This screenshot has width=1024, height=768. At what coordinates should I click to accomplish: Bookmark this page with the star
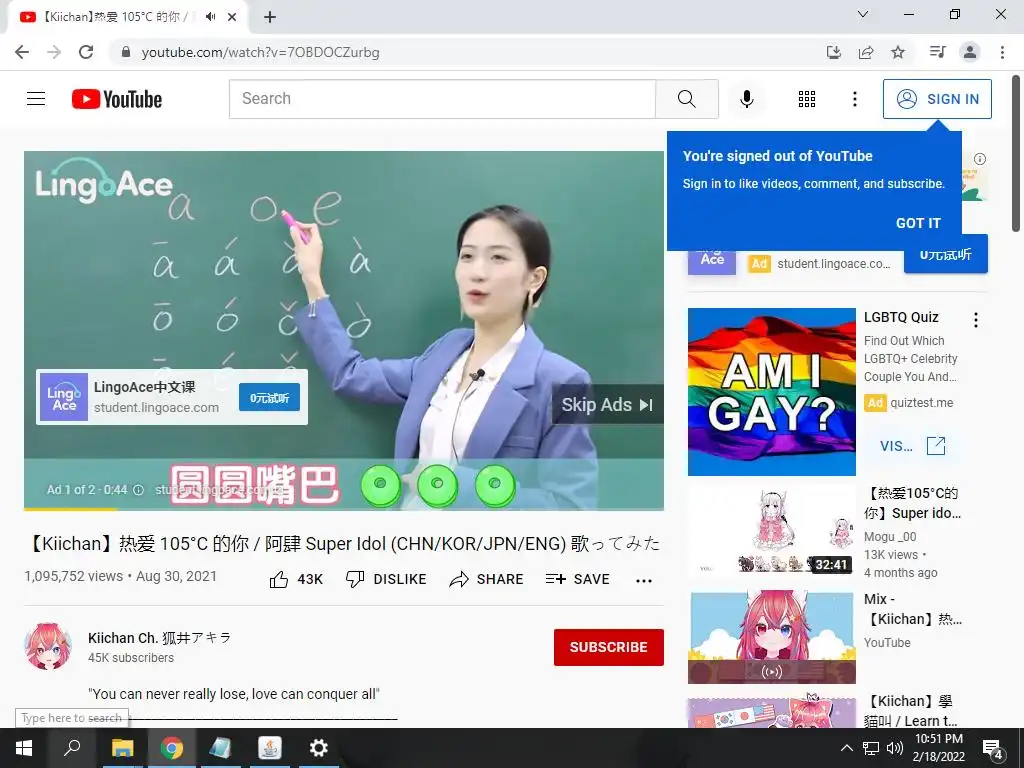coord(898,52)
